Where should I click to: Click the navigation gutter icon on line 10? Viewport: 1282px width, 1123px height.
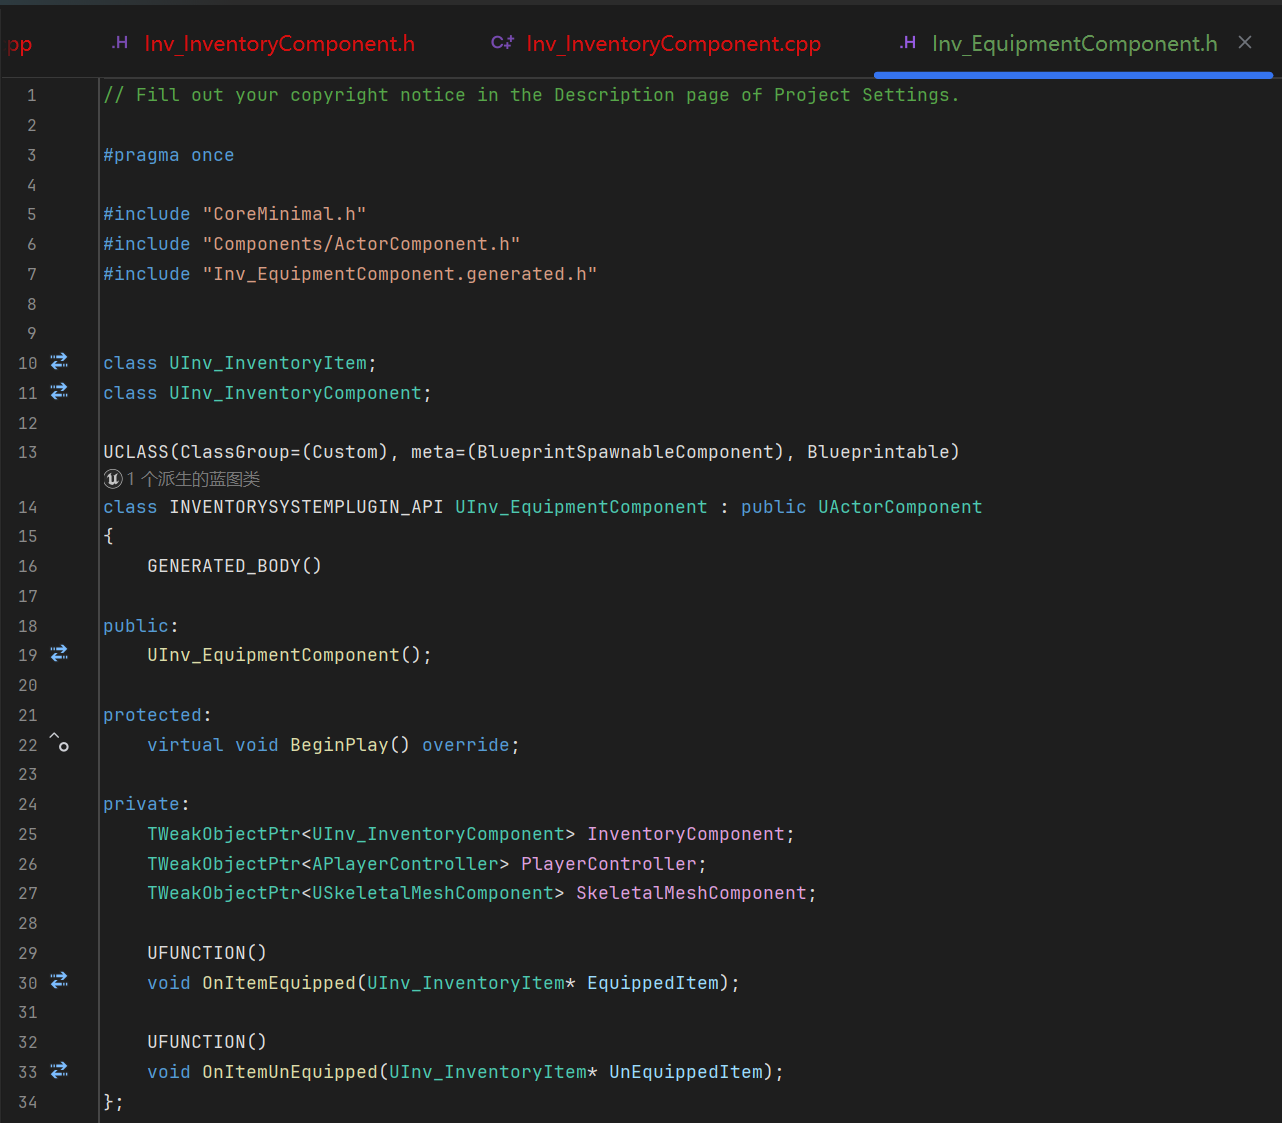(x=59, y=361)
